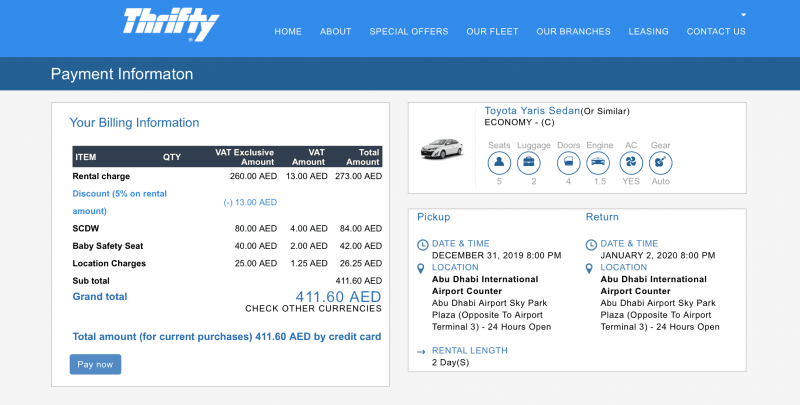Click the Grand total label

tap(99, 296)
